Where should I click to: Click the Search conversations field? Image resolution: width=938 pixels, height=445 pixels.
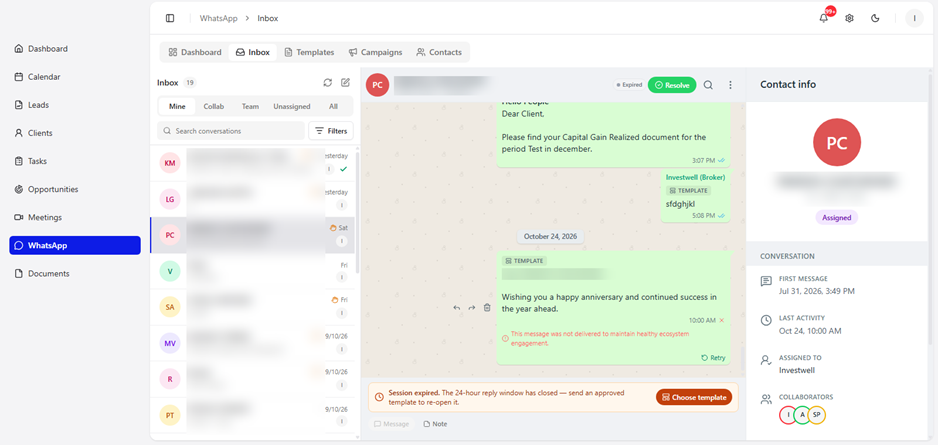231,130
